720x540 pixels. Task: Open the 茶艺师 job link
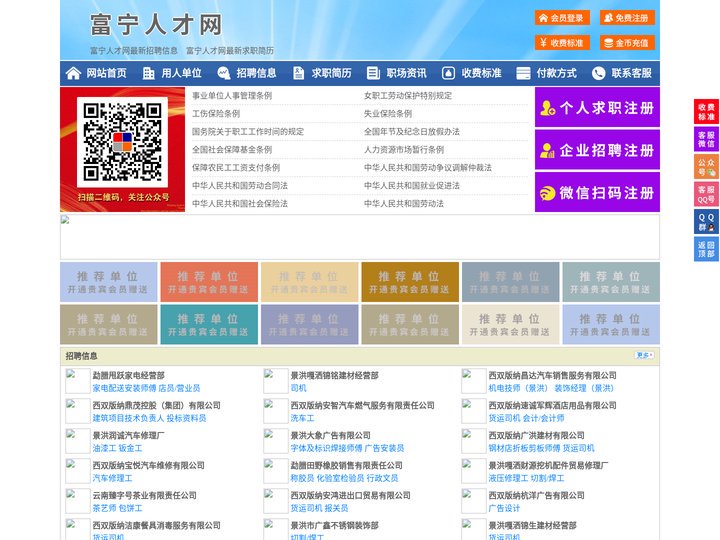pos(104,508)
